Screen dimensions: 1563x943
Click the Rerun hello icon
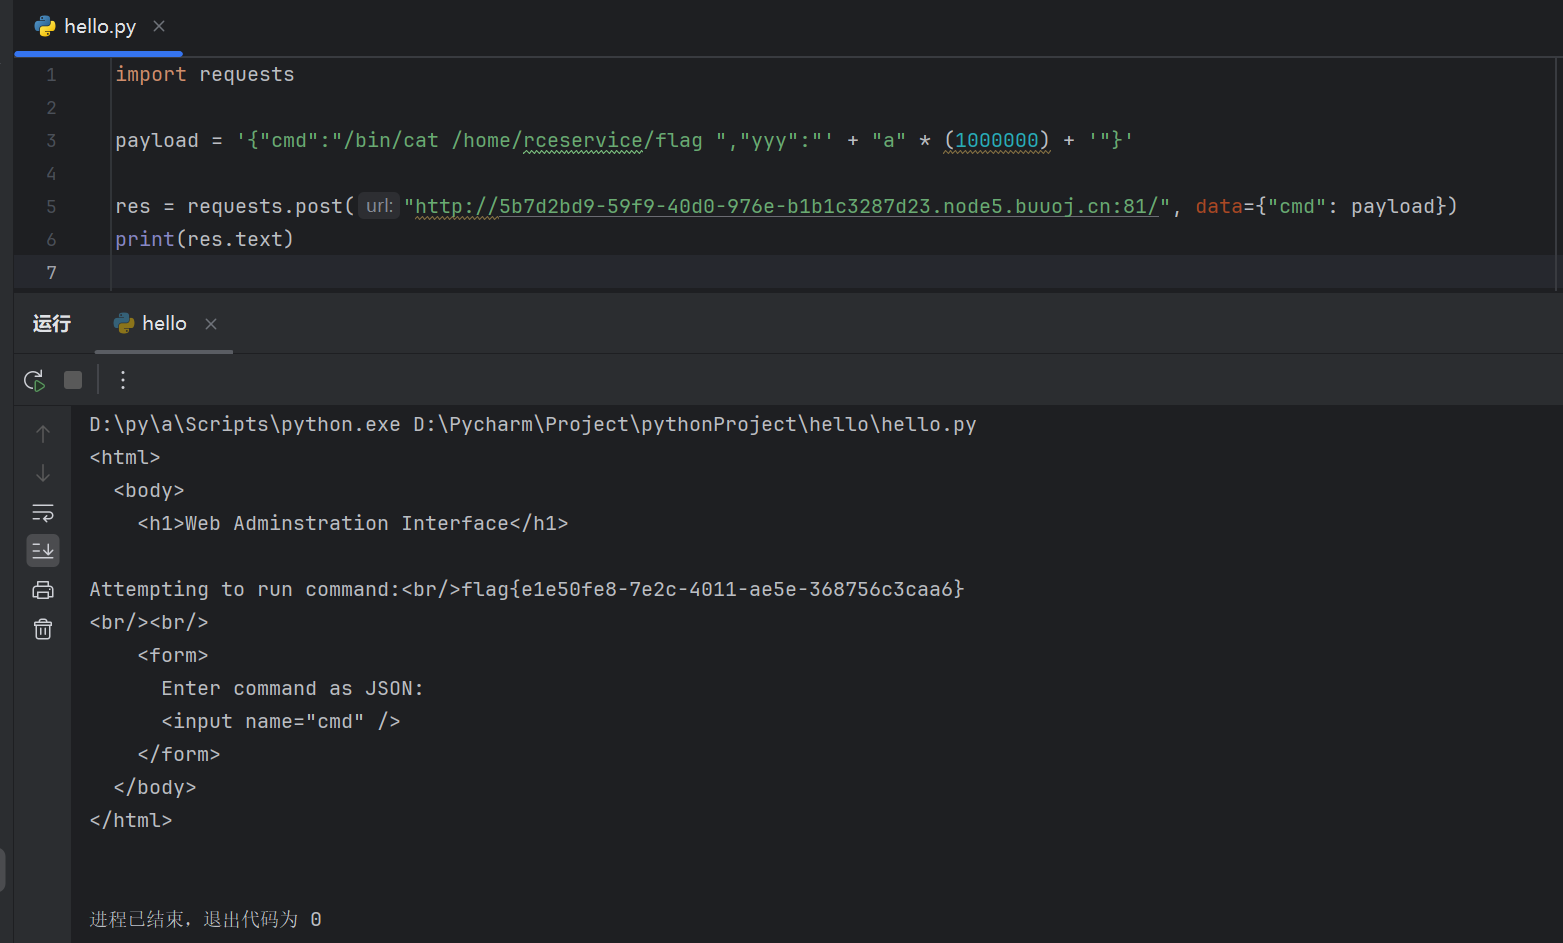(x=34, y=380)
